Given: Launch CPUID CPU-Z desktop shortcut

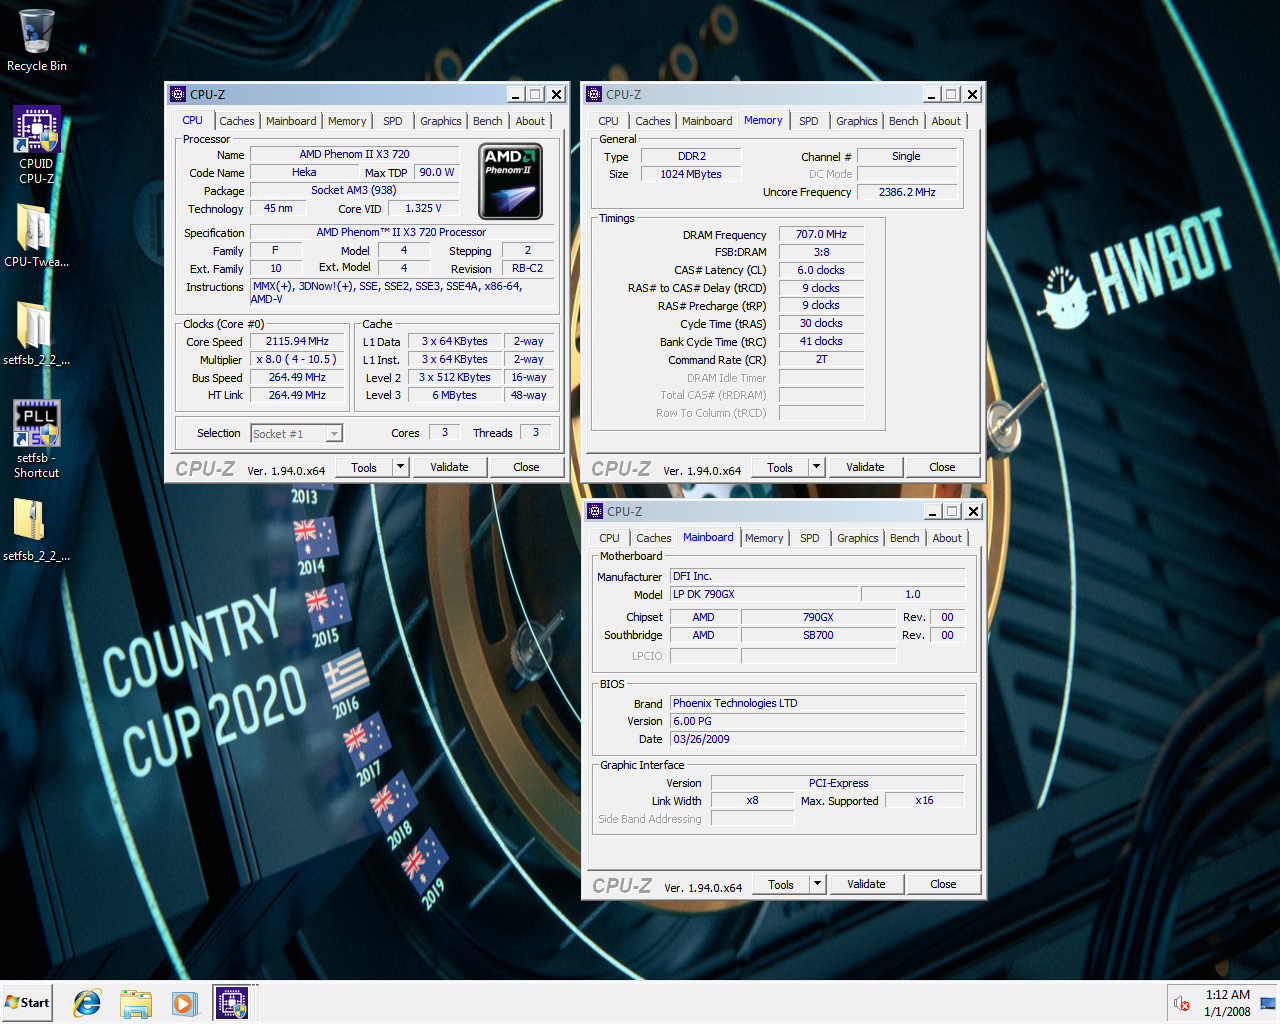Looking at the screenshot, I should coord(37,145).
